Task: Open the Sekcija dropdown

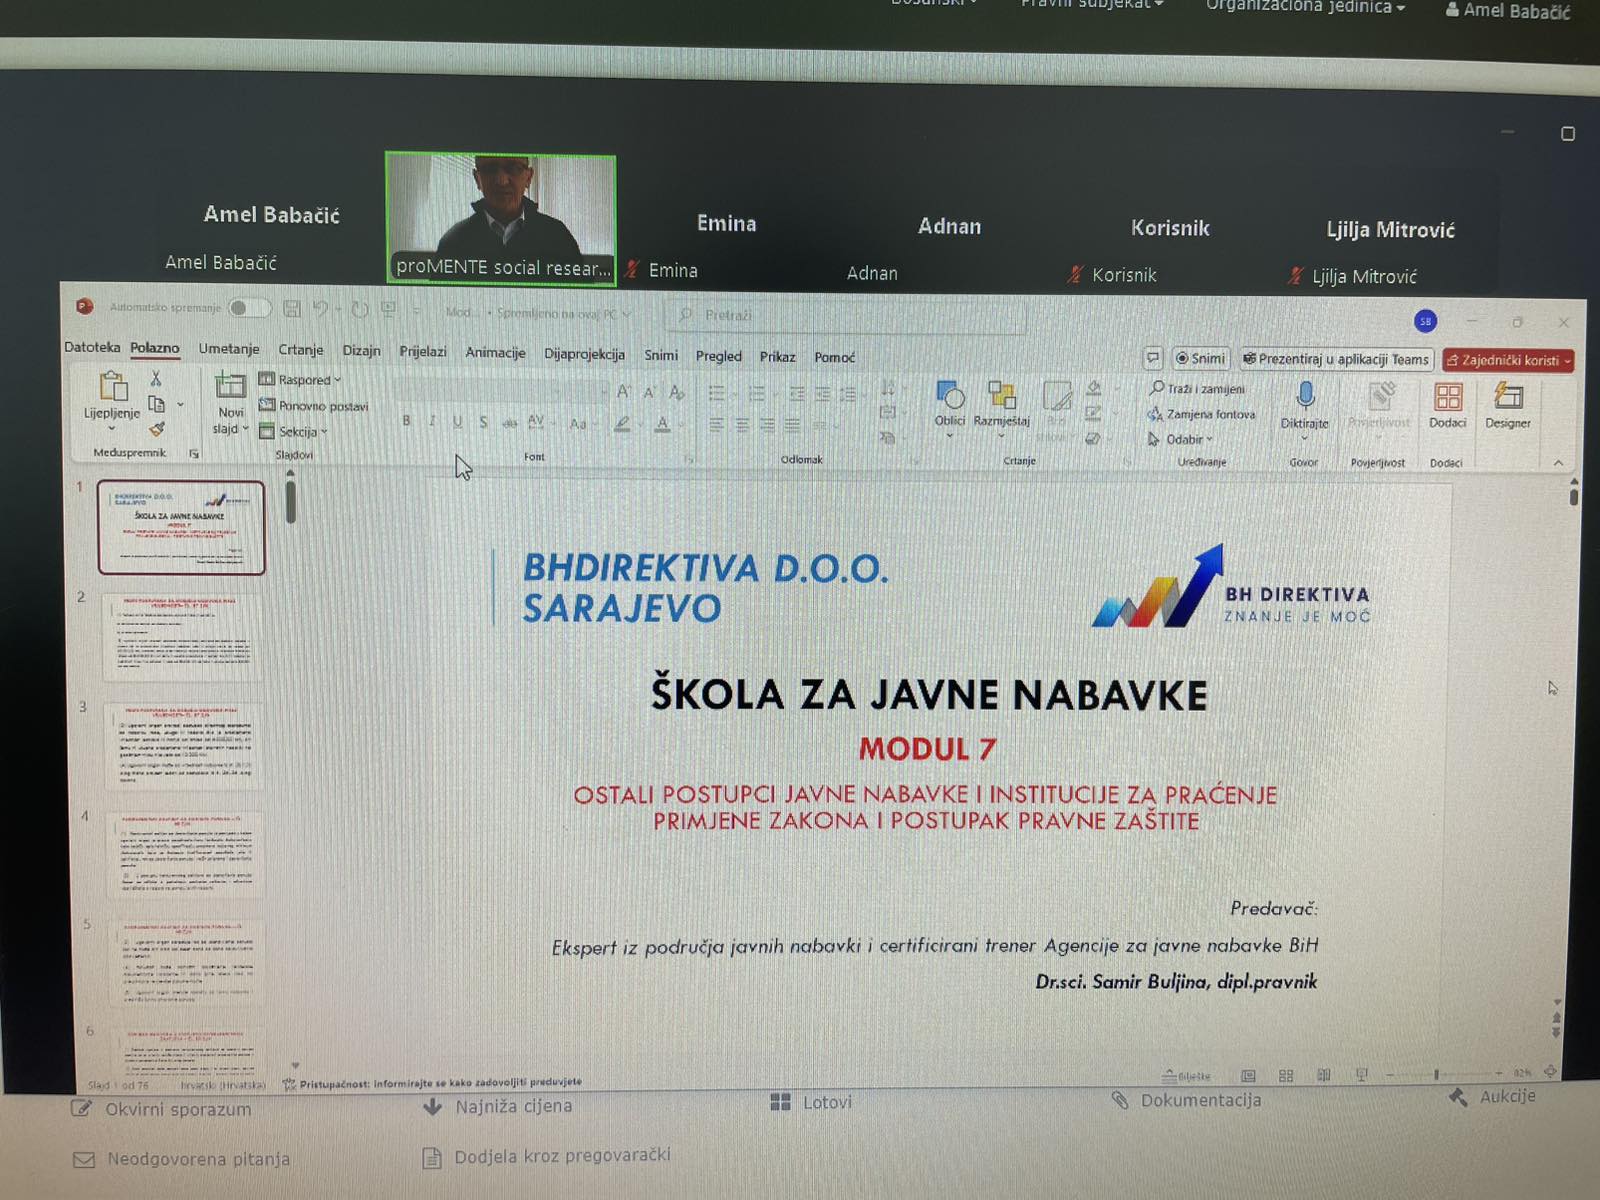Action: (294, 431)
